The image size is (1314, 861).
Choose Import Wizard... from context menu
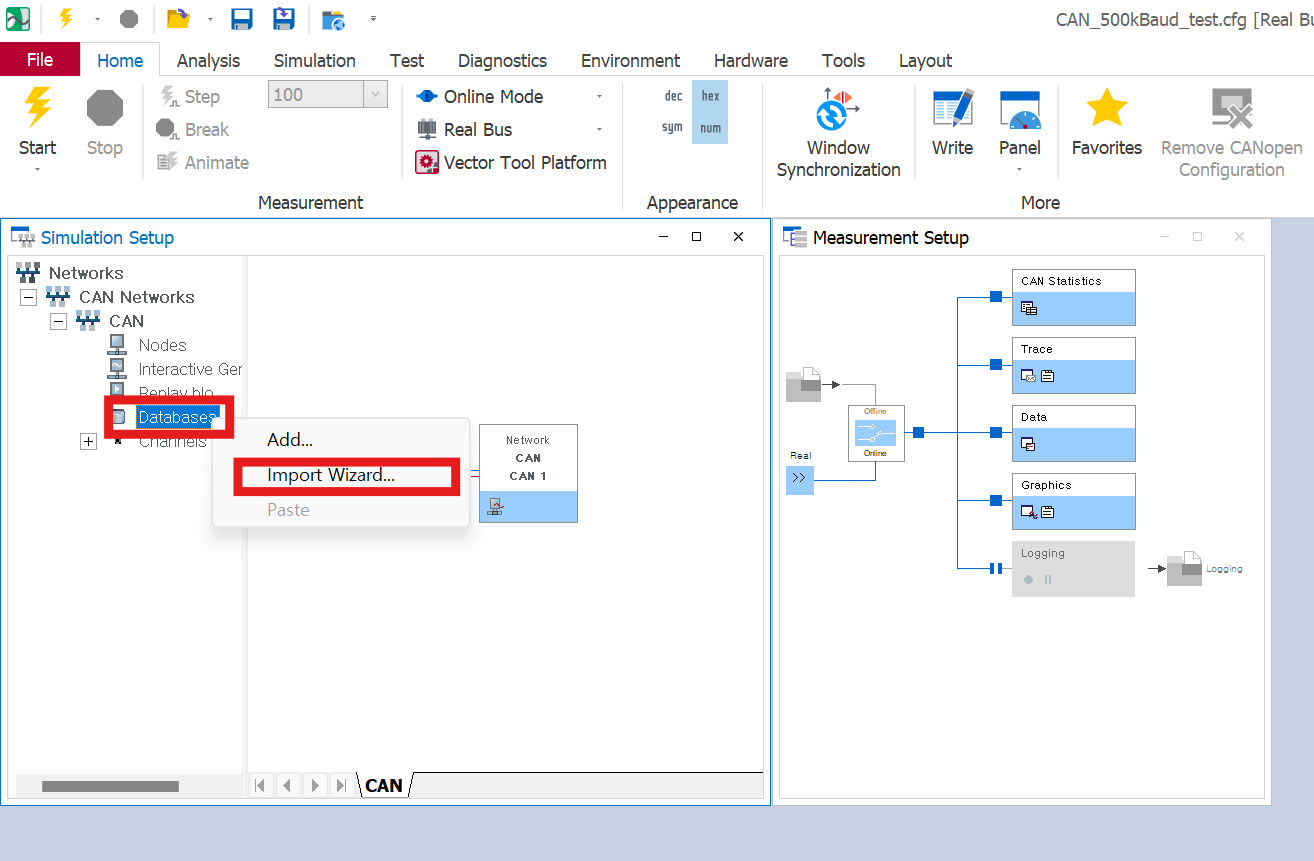[331, 475]
